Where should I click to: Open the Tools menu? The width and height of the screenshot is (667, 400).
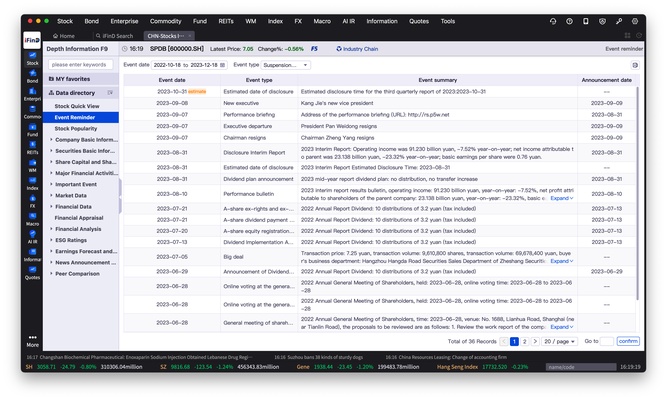point(448,21)
